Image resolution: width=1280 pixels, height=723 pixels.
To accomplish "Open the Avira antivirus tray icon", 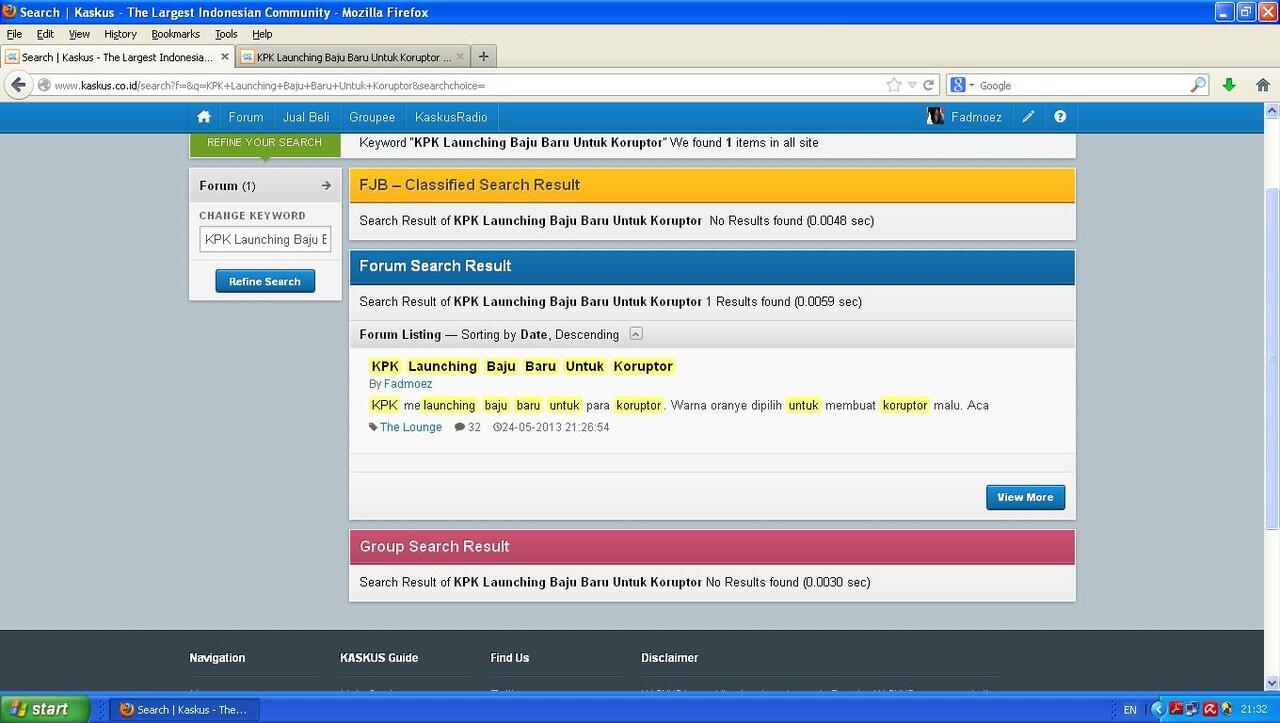I will [x=1209, y=709].
